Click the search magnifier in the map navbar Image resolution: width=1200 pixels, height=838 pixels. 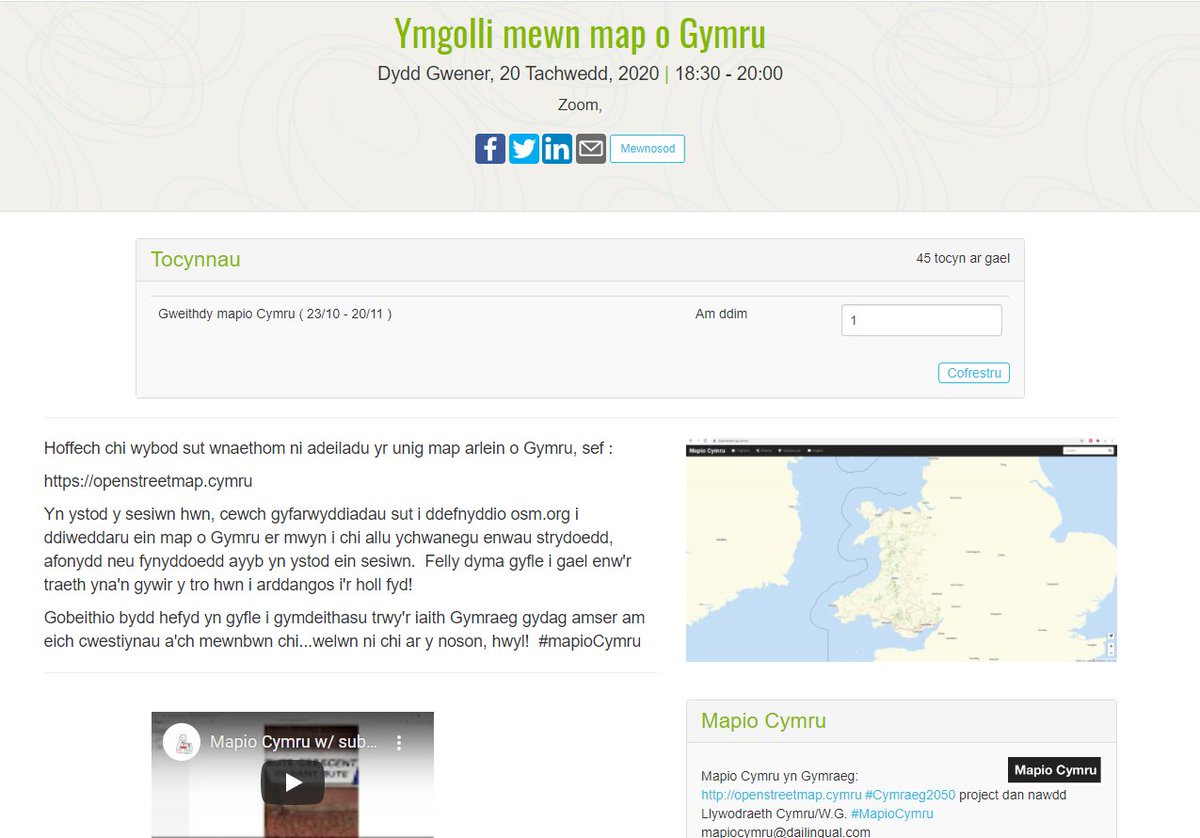(1109, 450)
